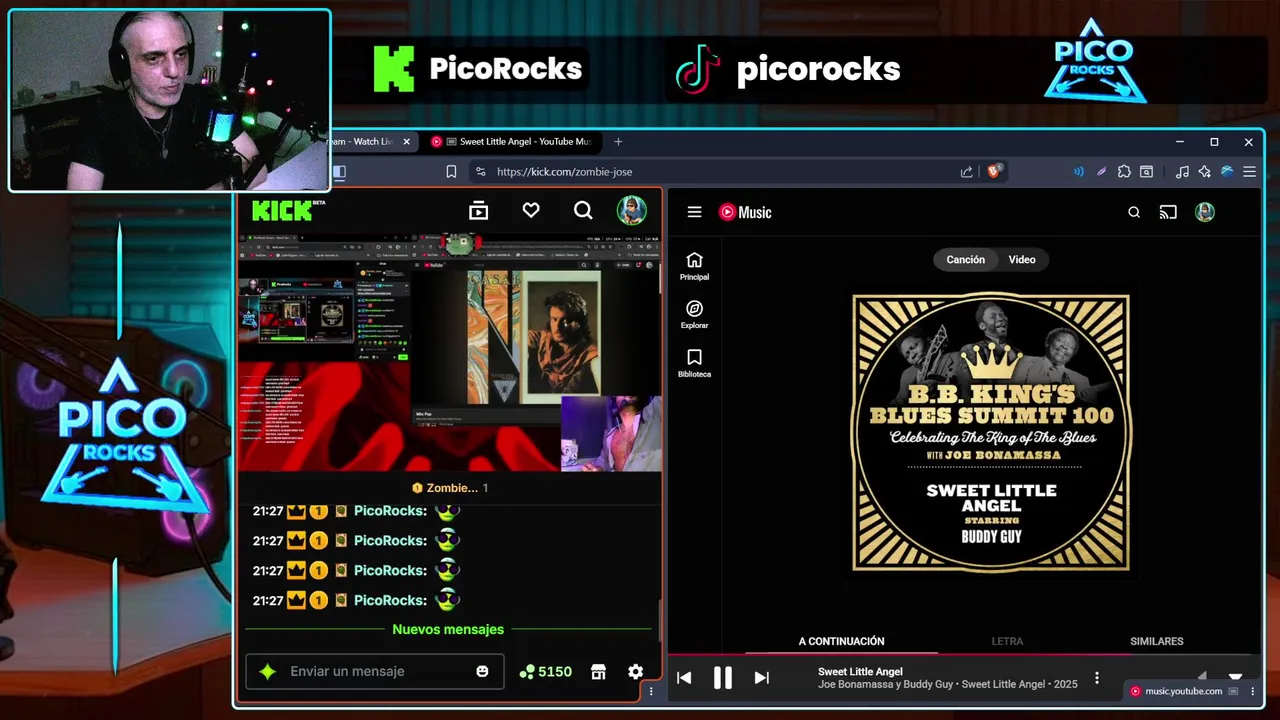This screenshot has width=1280, height=720.
Task: Switch to Canción mode
Action: click(x=966, y=259)
